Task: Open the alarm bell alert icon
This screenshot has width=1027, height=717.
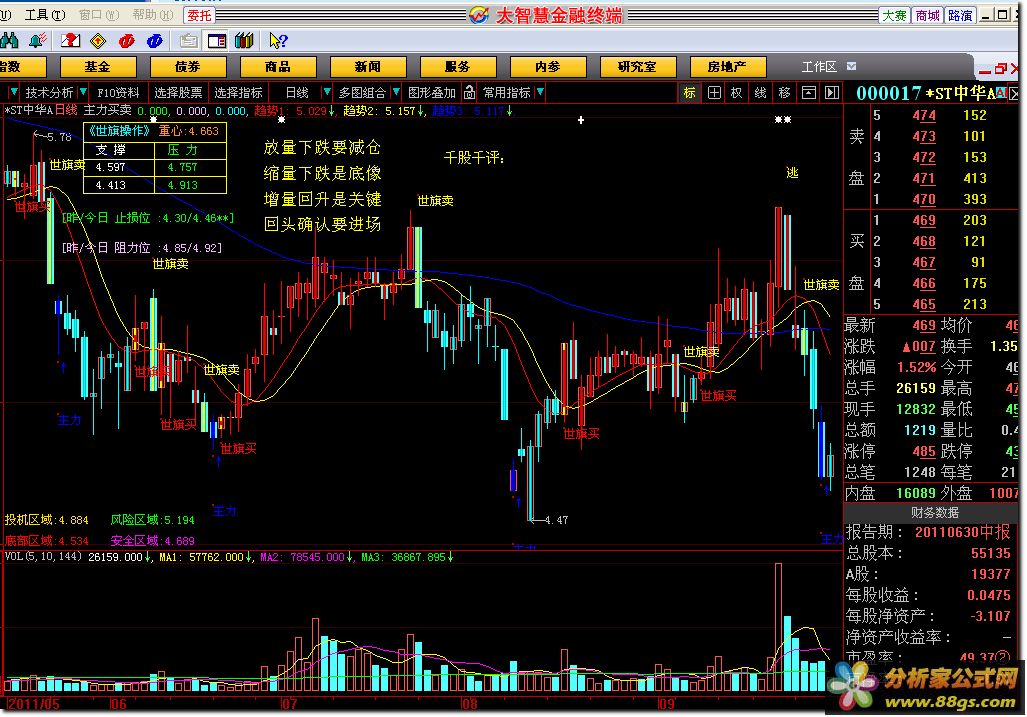Action: pos(37,41)
